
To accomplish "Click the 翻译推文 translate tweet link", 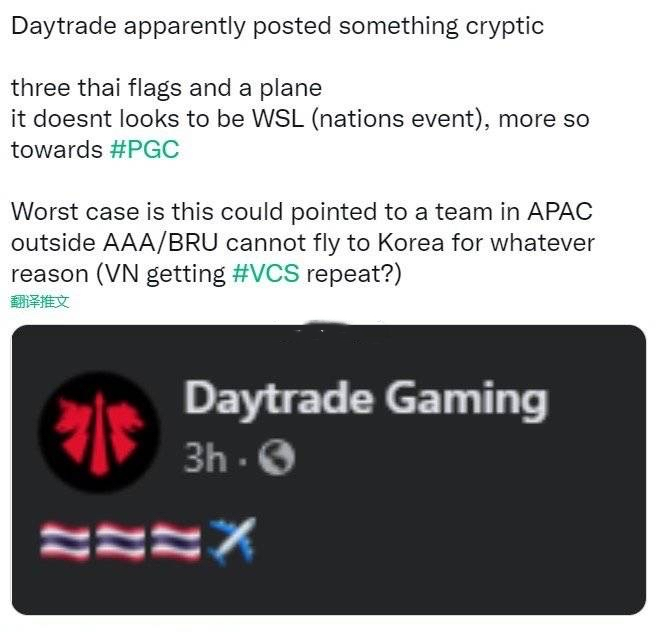I will [39, 302].
